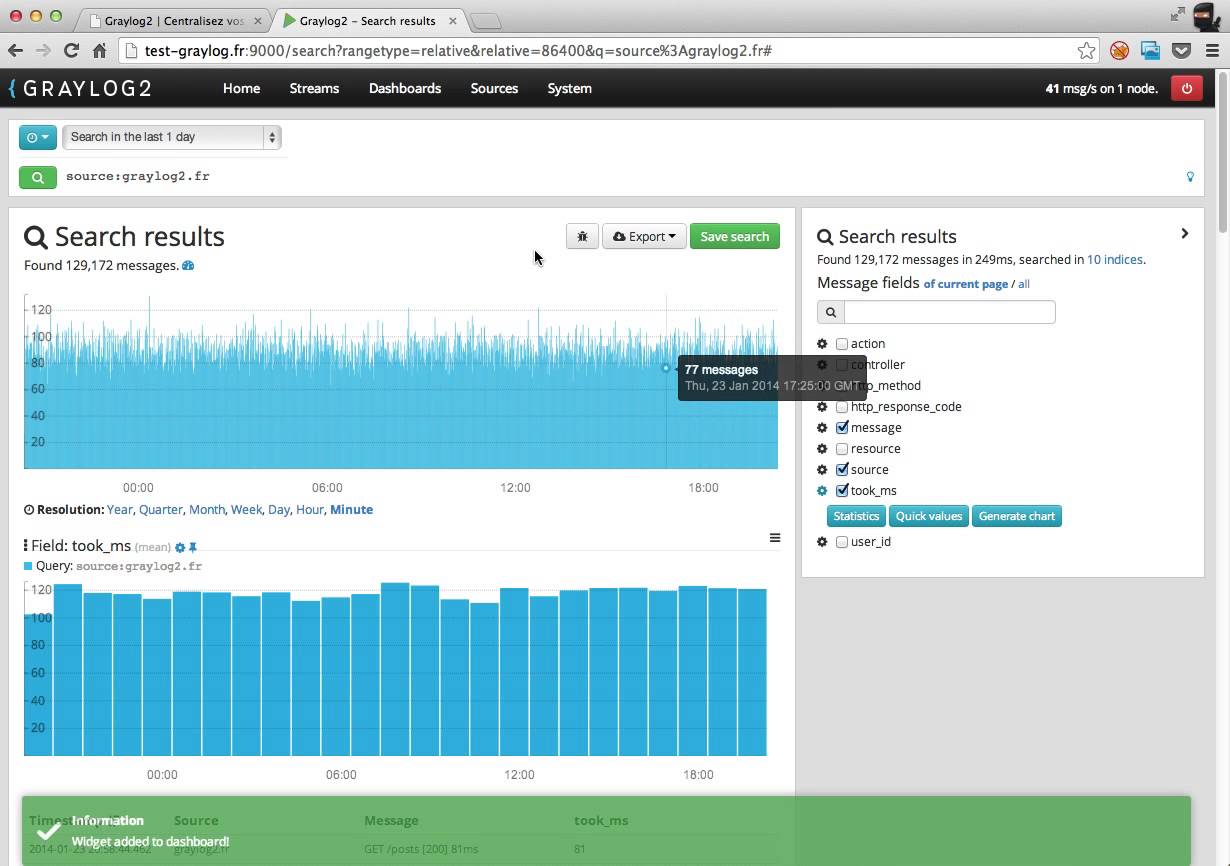Image resolution: width=1230 pixels, height=866 pixels.
Task: Open the Dashboards menu
Action: [x=405, y=88]
